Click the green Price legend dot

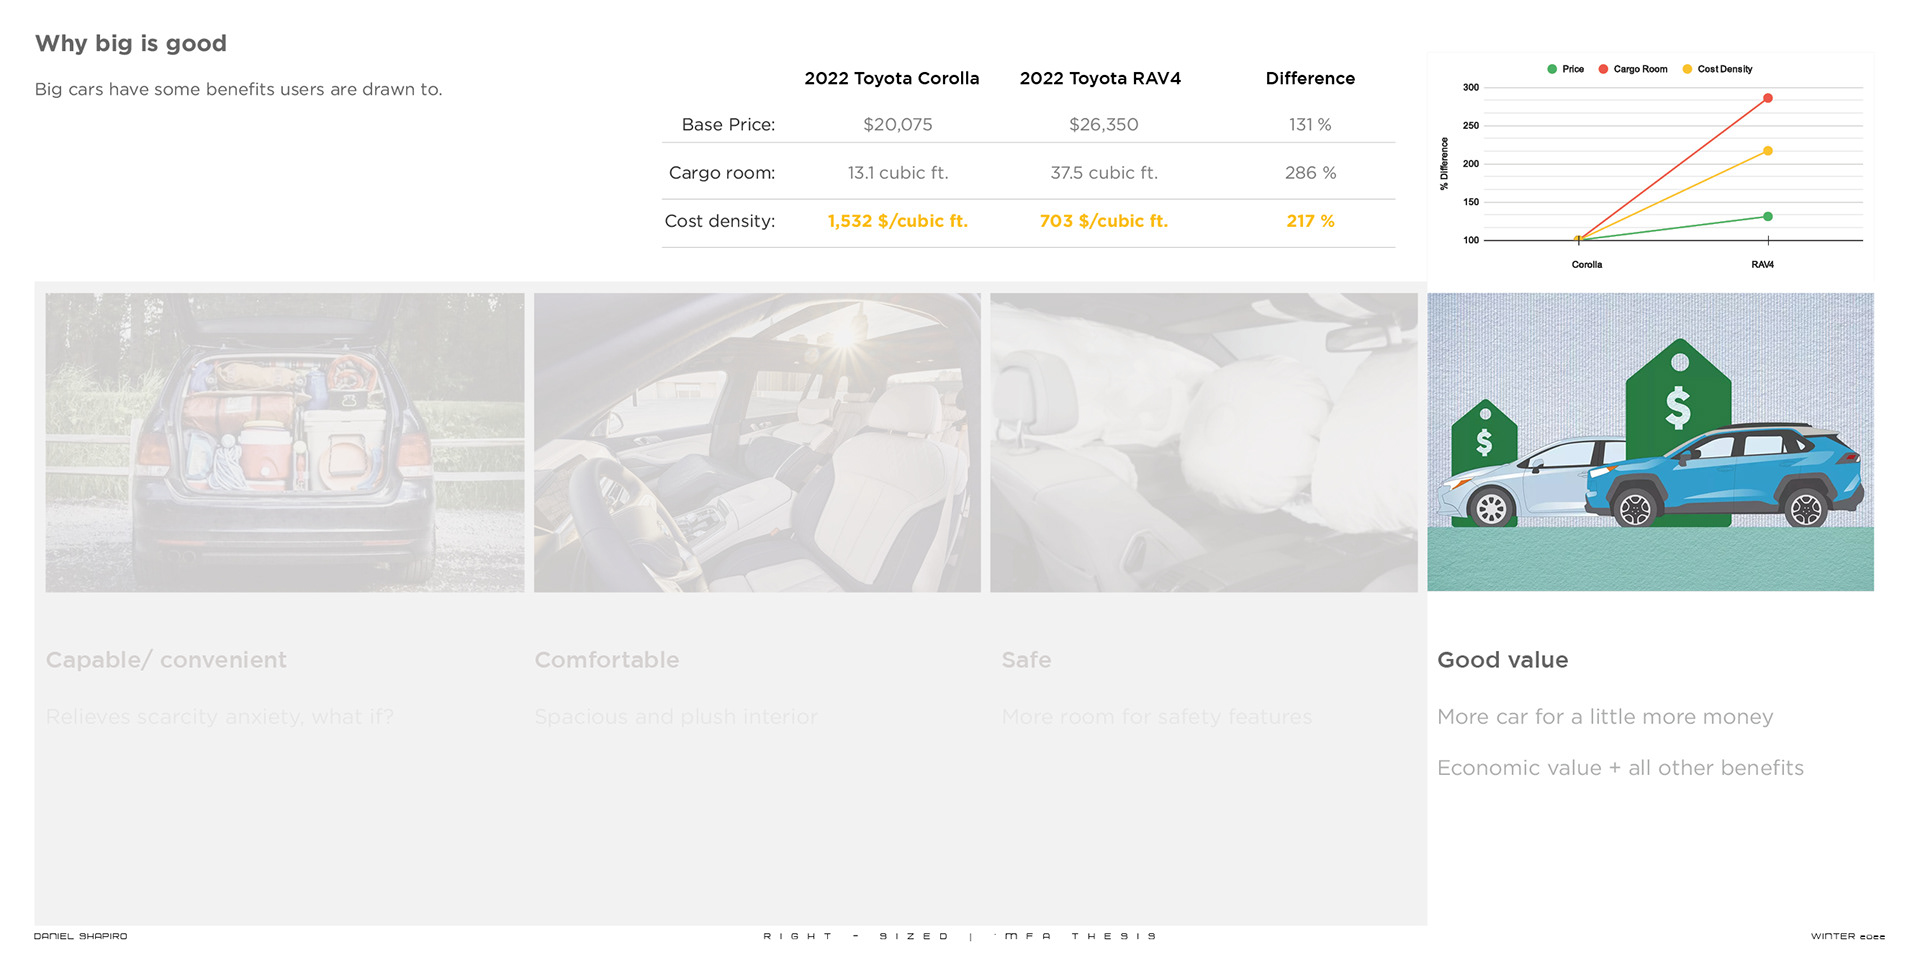pos(1552,69)
